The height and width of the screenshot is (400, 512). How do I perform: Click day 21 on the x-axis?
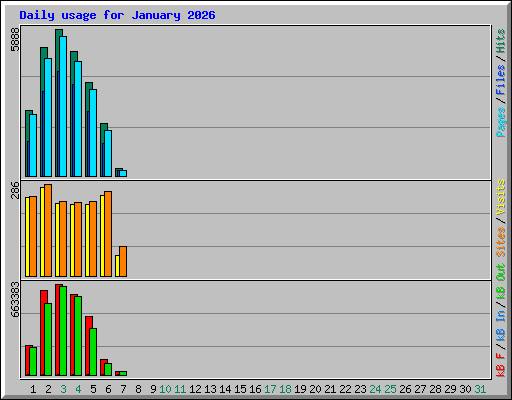click(330, 389)
